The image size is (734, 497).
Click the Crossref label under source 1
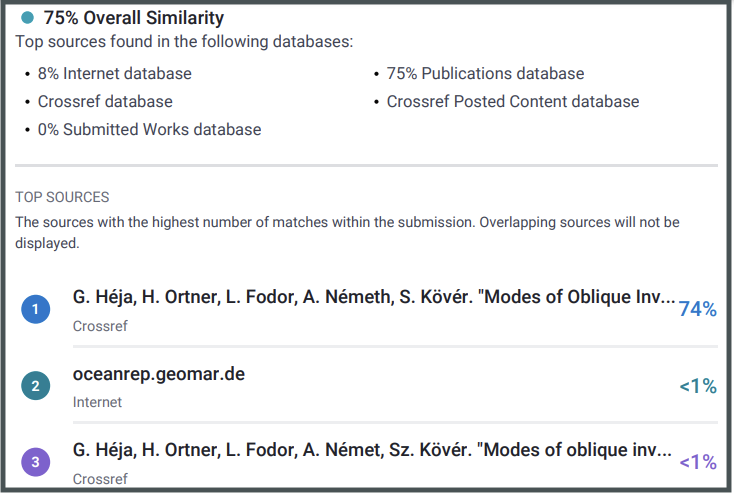tap(100, 326)
